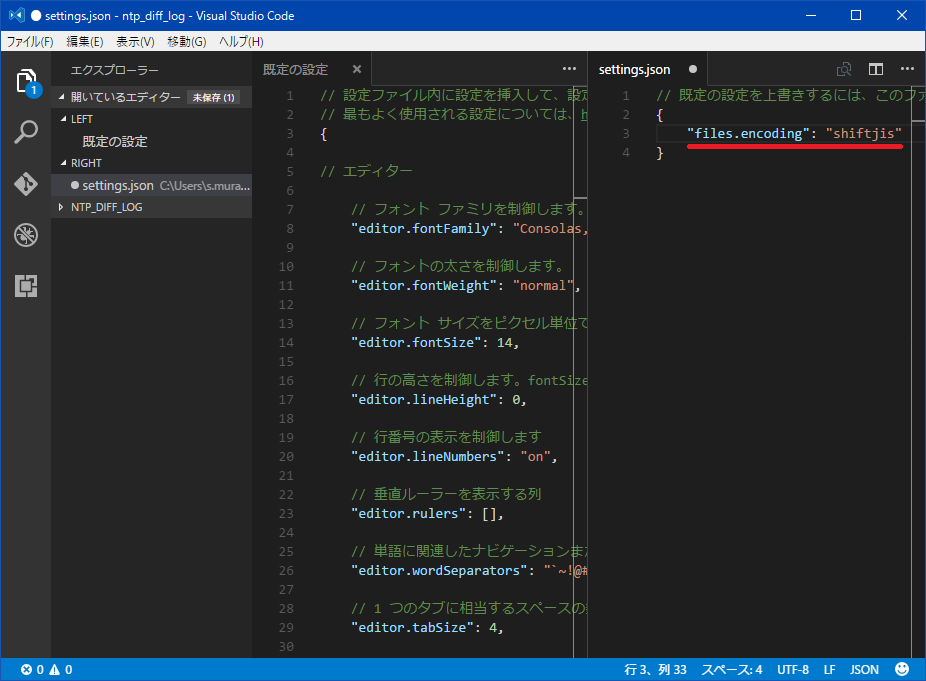Open more actions menu for 既定の設定 editor
Screen dimensions: 926x681
[569, 69]
